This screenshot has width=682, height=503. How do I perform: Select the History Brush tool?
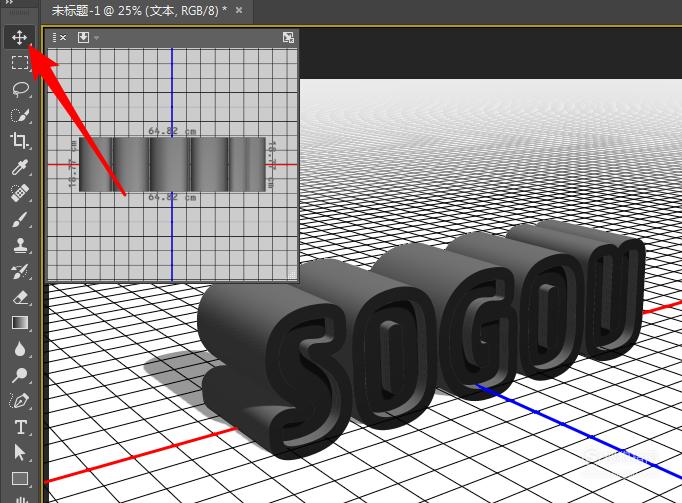tap(20, 271)
